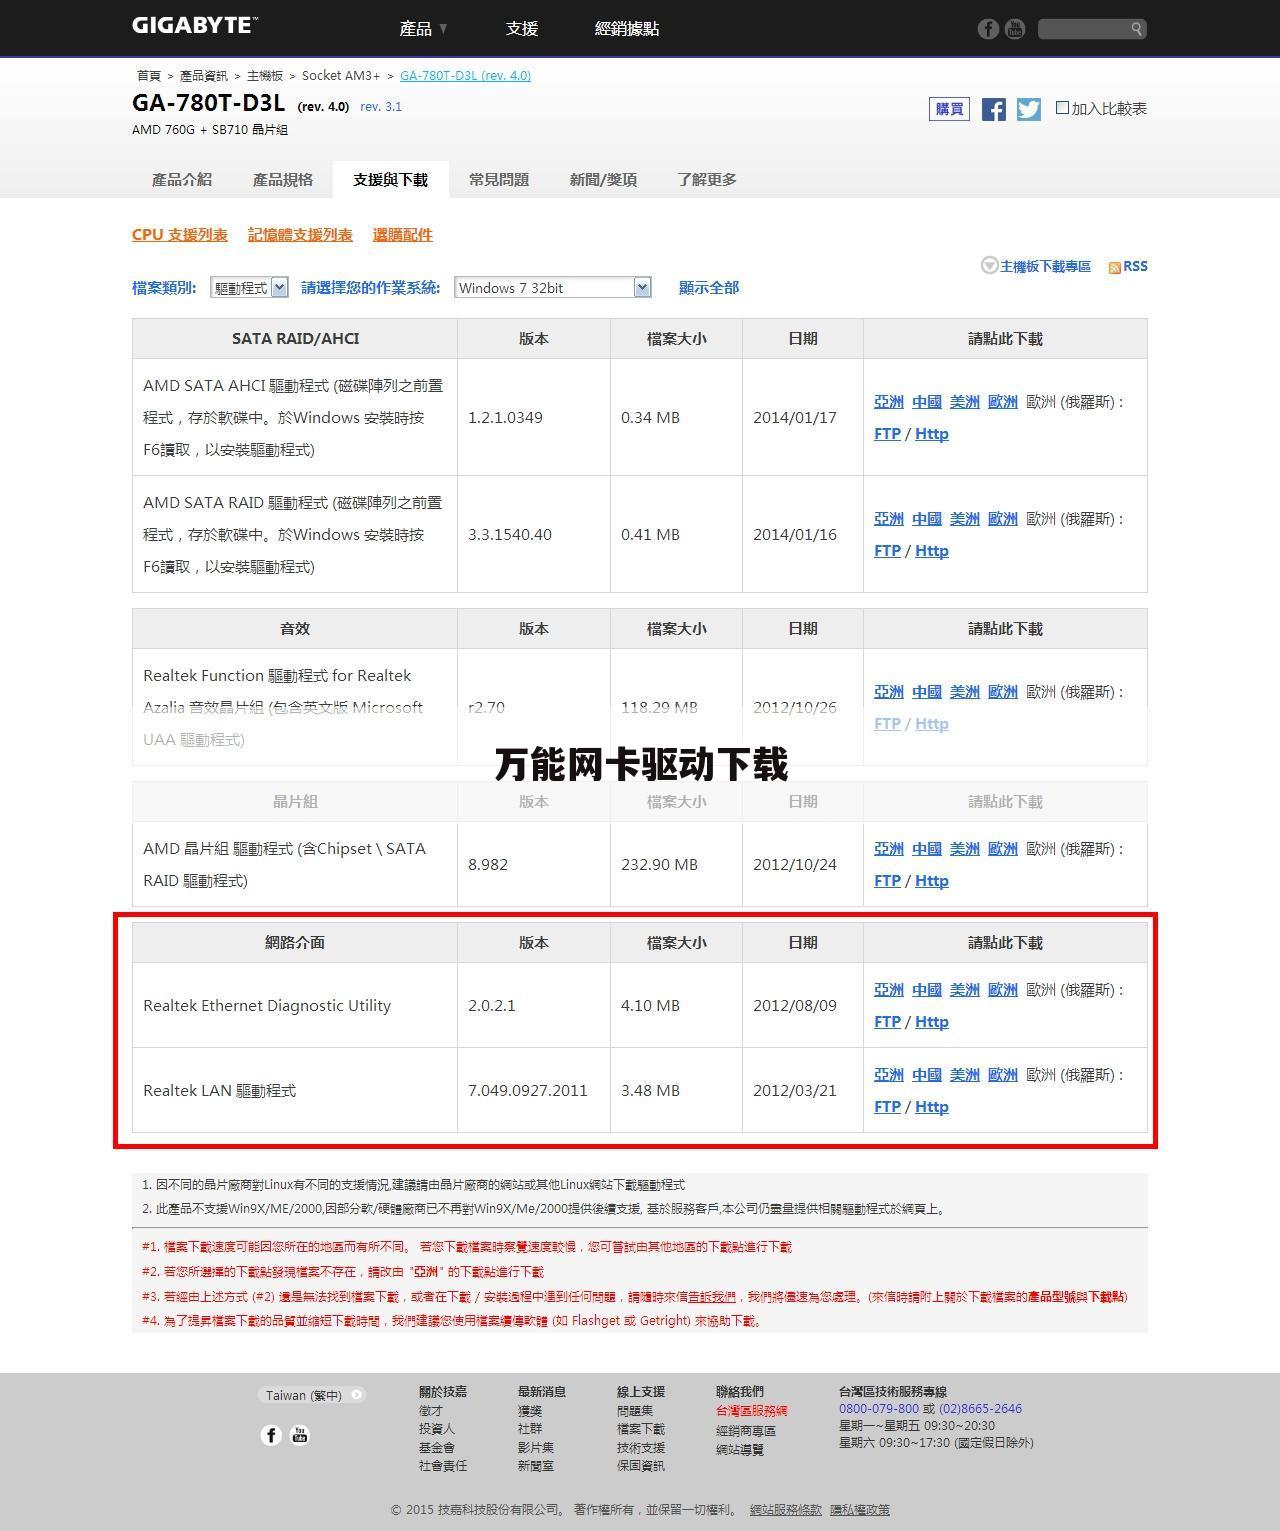
Task: Click FTP link for Realtek Ethernet Diagnostic Utility
Action: point(887,1022)
